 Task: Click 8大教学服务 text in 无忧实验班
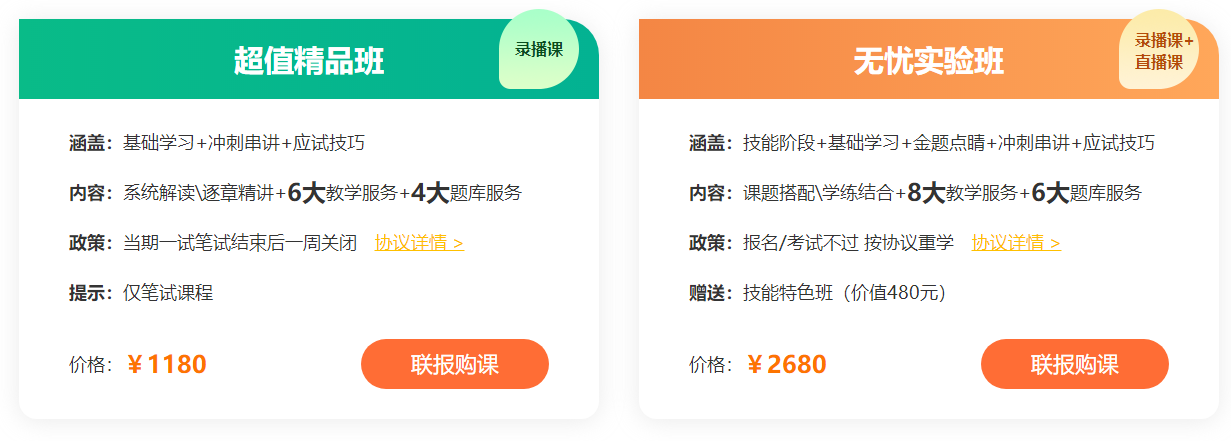962,193
